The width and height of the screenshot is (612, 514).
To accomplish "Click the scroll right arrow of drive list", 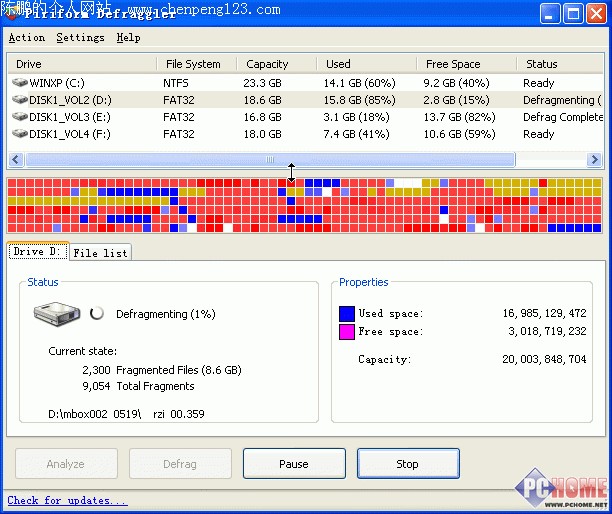I will tap(595, 160).
